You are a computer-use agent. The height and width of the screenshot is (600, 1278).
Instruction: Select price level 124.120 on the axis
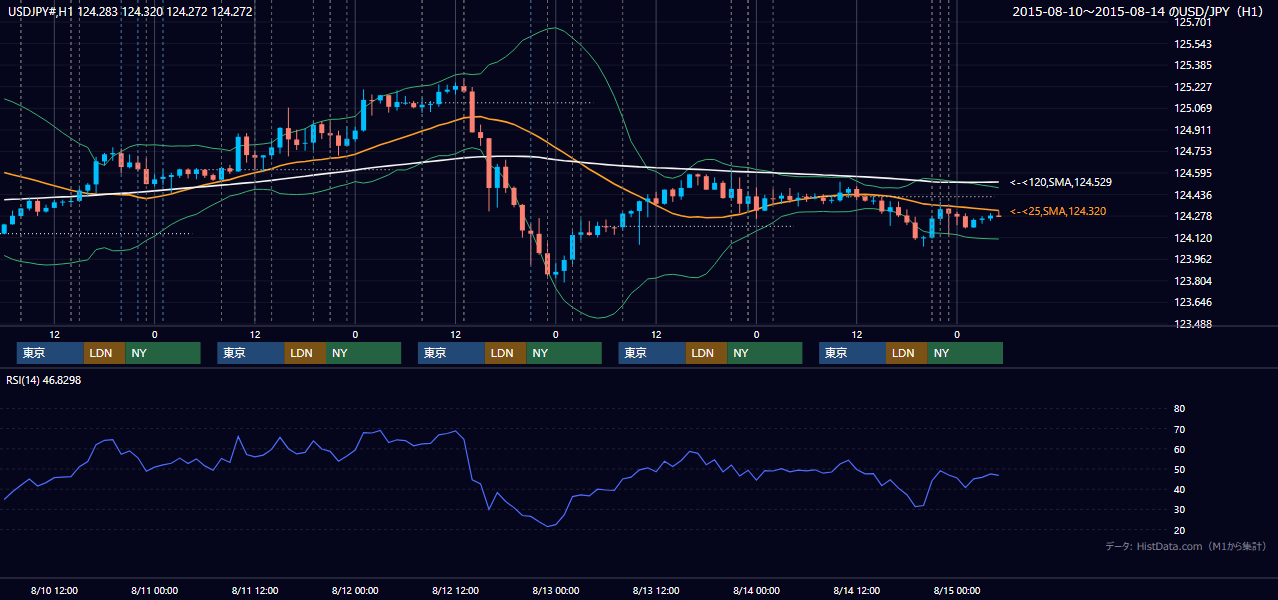coord(1193,238)
